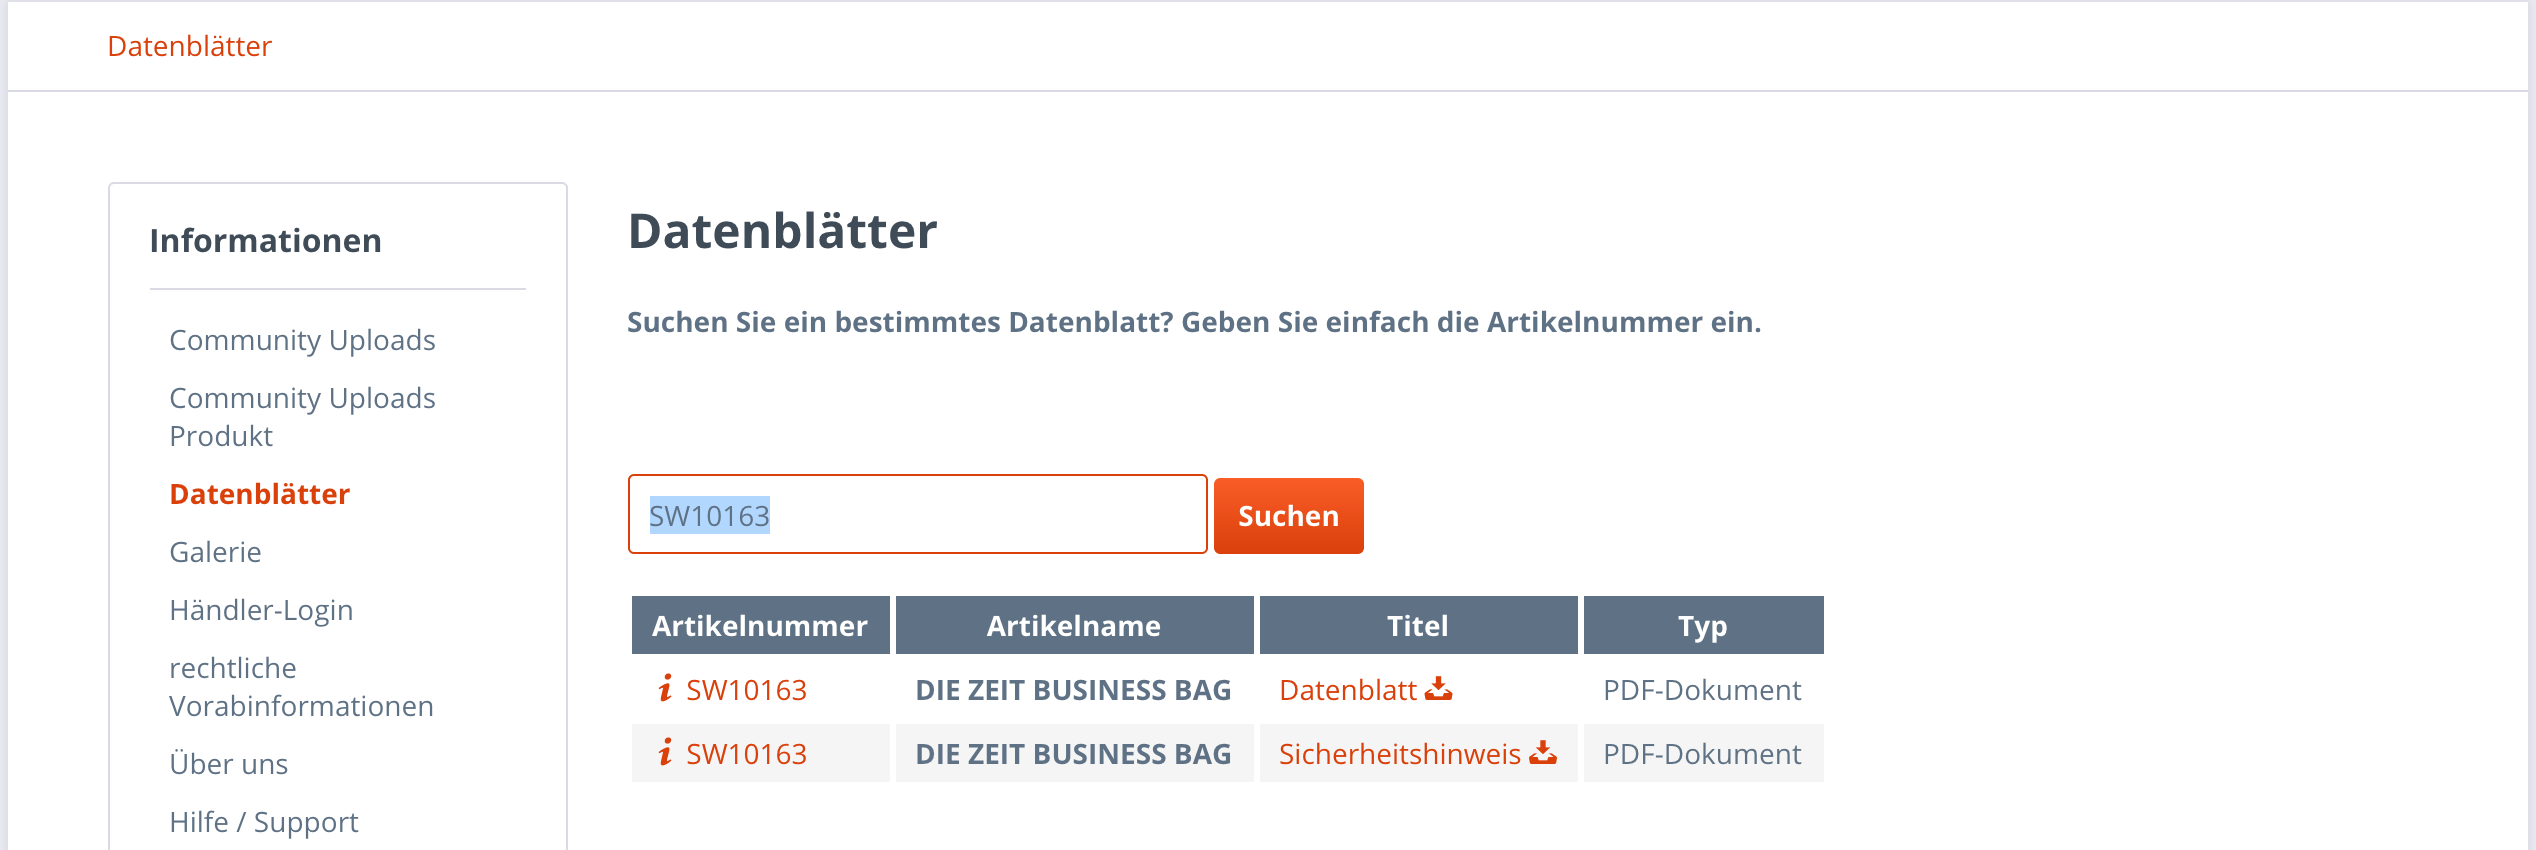The width and height of the screenshot is (2536, 850).
Task: Click SW10163 link in first row
Action: [746, 690]
